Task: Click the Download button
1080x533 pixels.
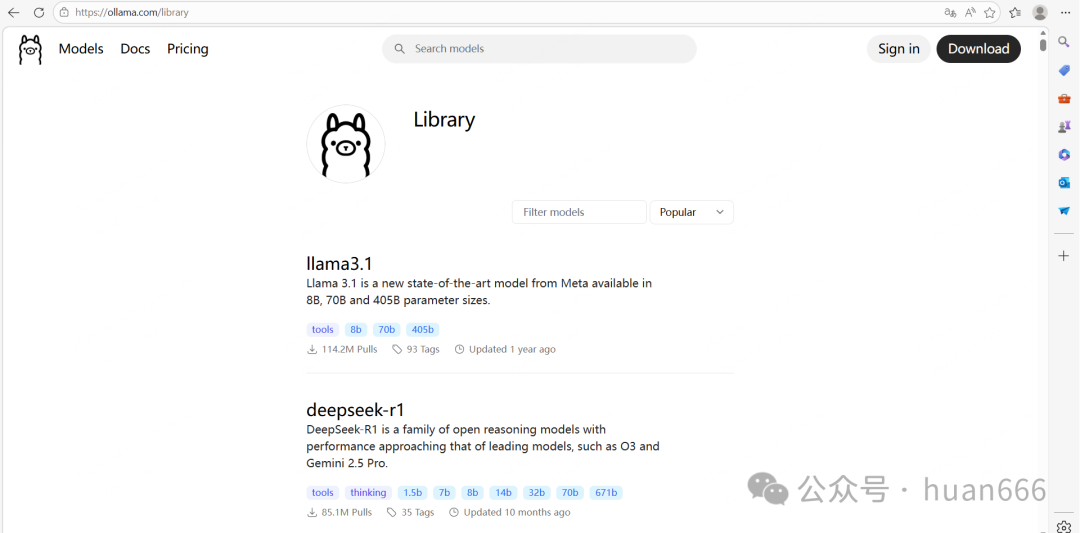Action: (x=979, y=49)
